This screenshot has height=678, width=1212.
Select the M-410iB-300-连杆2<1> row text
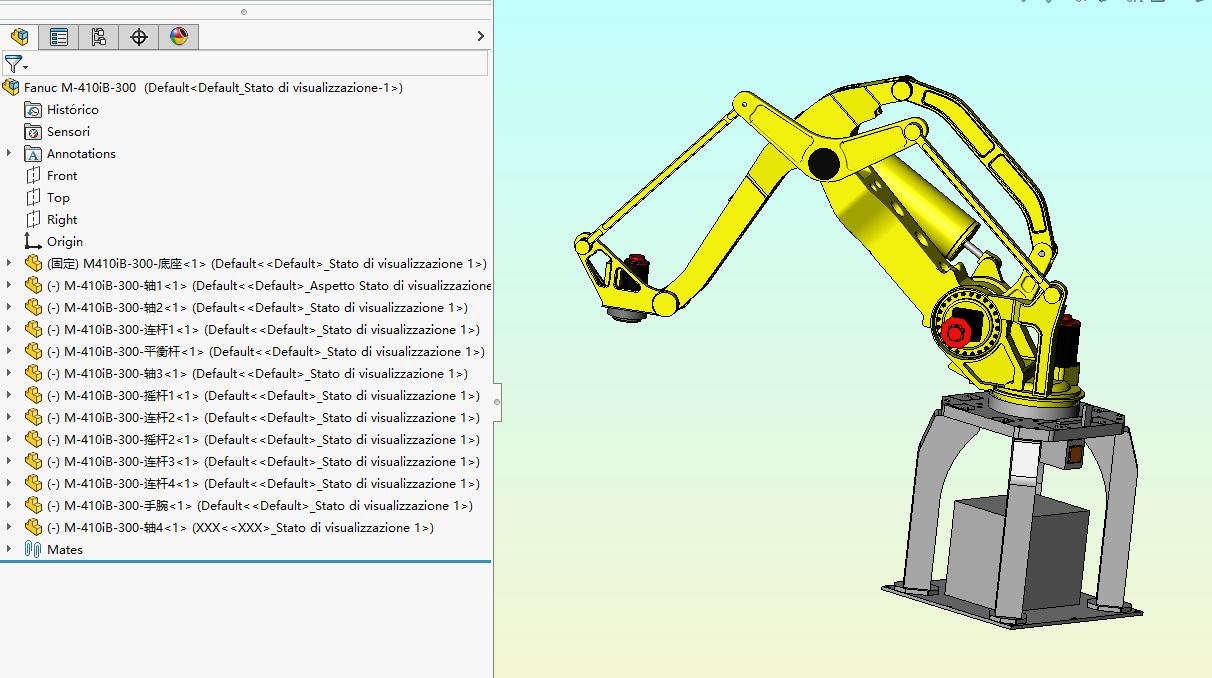coord(264,418)
